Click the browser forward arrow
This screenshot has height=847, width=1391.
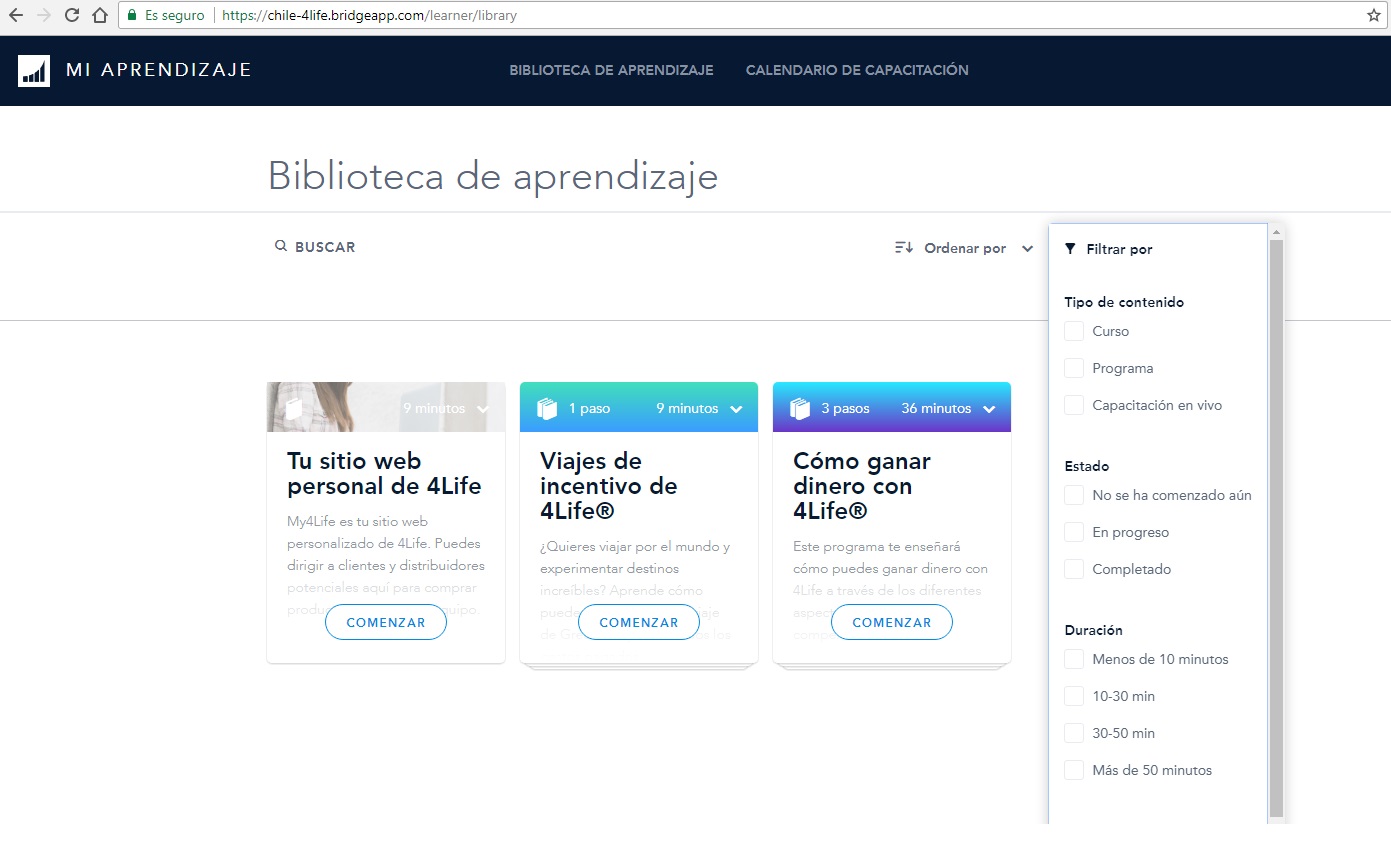click(44, 16)
